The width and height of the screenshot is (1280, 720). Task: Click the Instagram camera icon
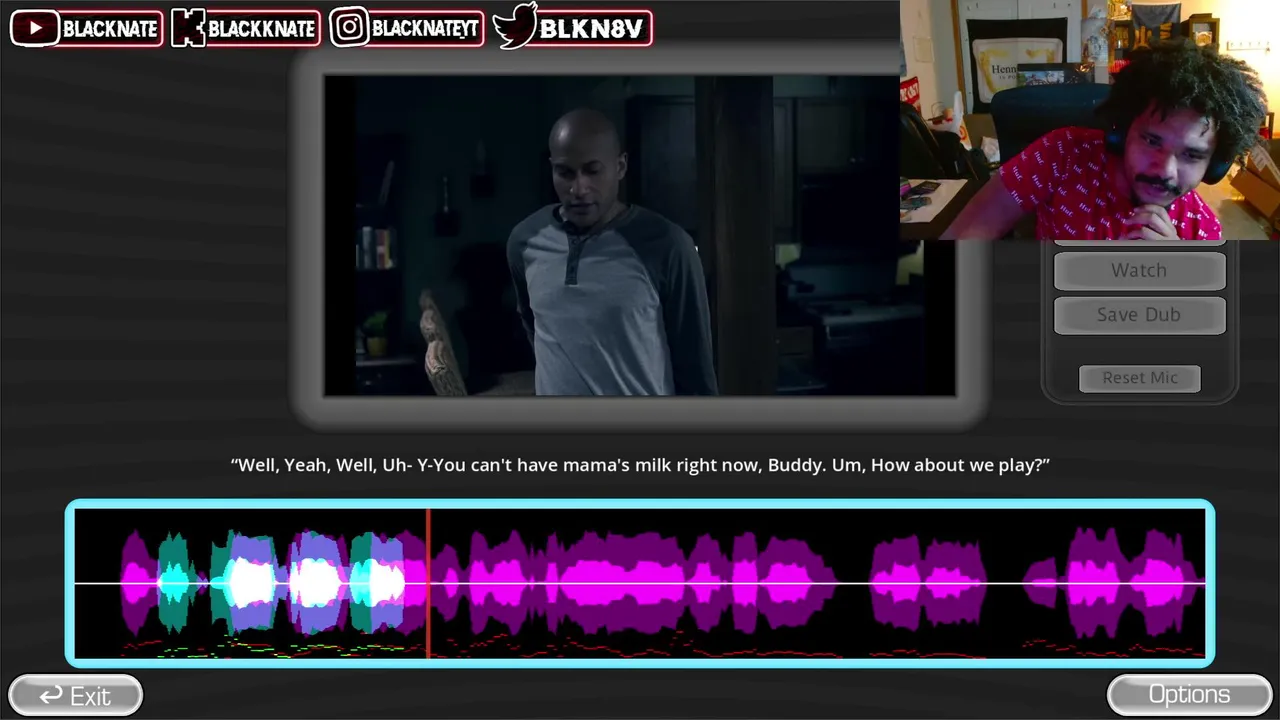click(349, 28)
